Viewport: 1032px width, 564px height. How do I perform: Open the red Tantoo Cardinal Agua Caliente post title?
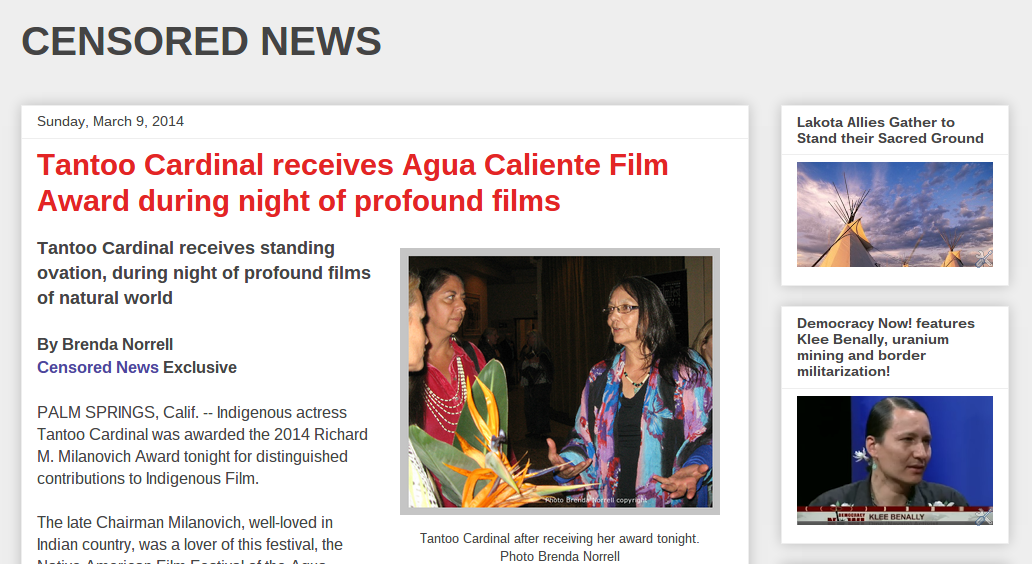click(x=353, y=183)
